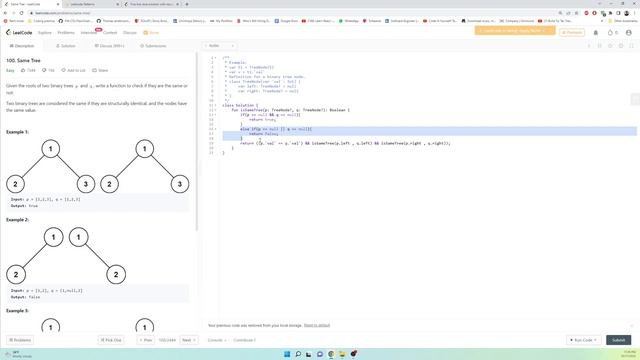This screenshot has width=640, height=360.
Task: Click the Contribute link
Action: click(244, 340)
